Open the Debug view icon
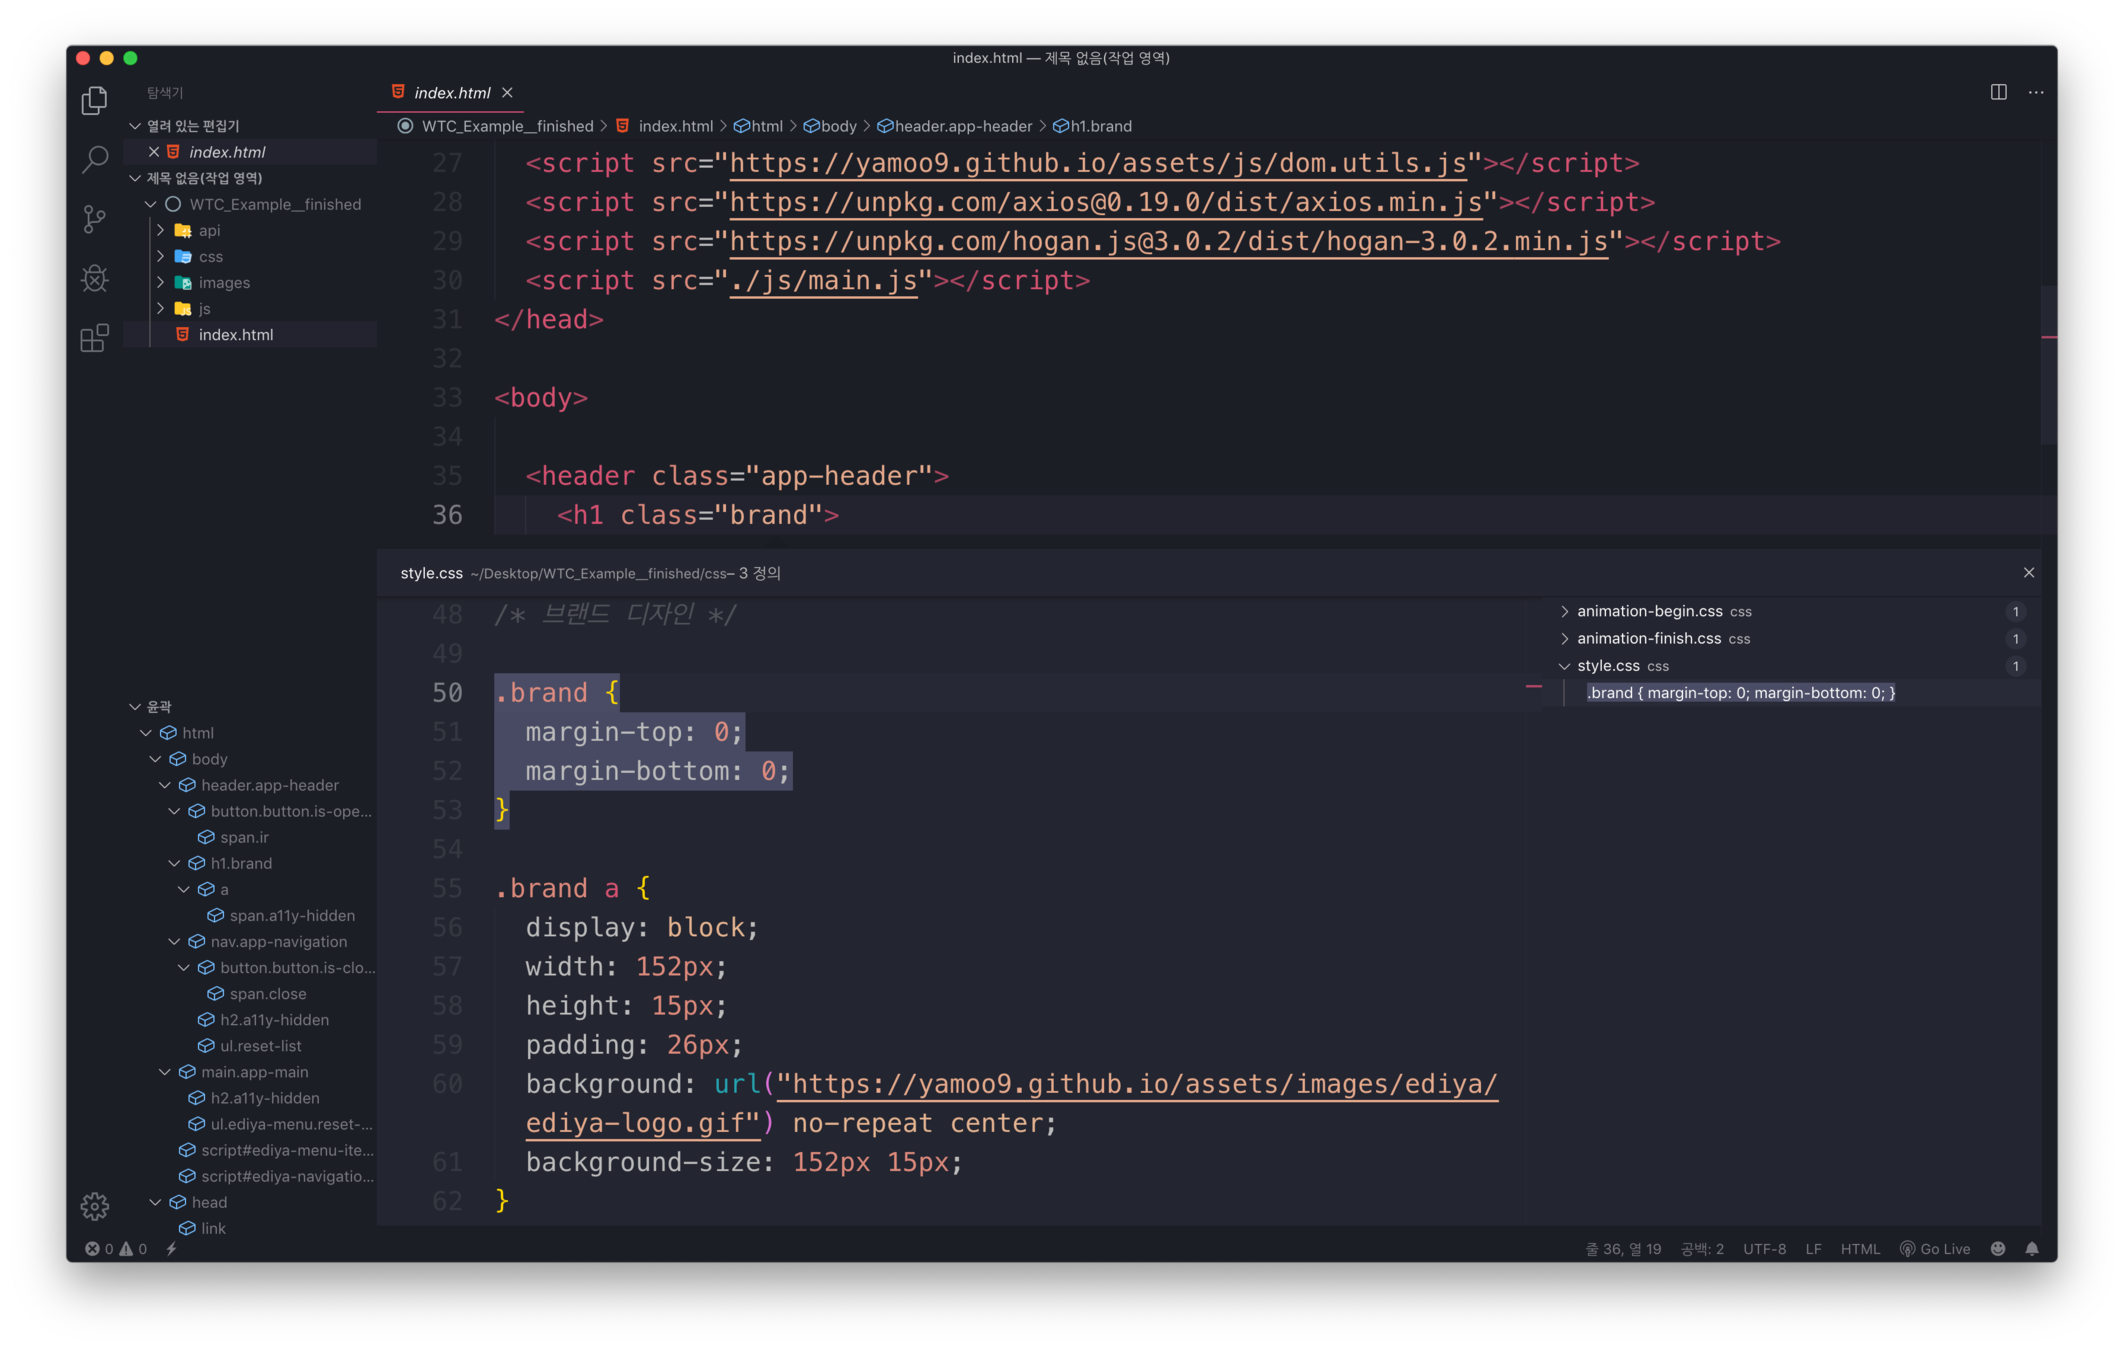2124x1350 pixels. [94, 278]
